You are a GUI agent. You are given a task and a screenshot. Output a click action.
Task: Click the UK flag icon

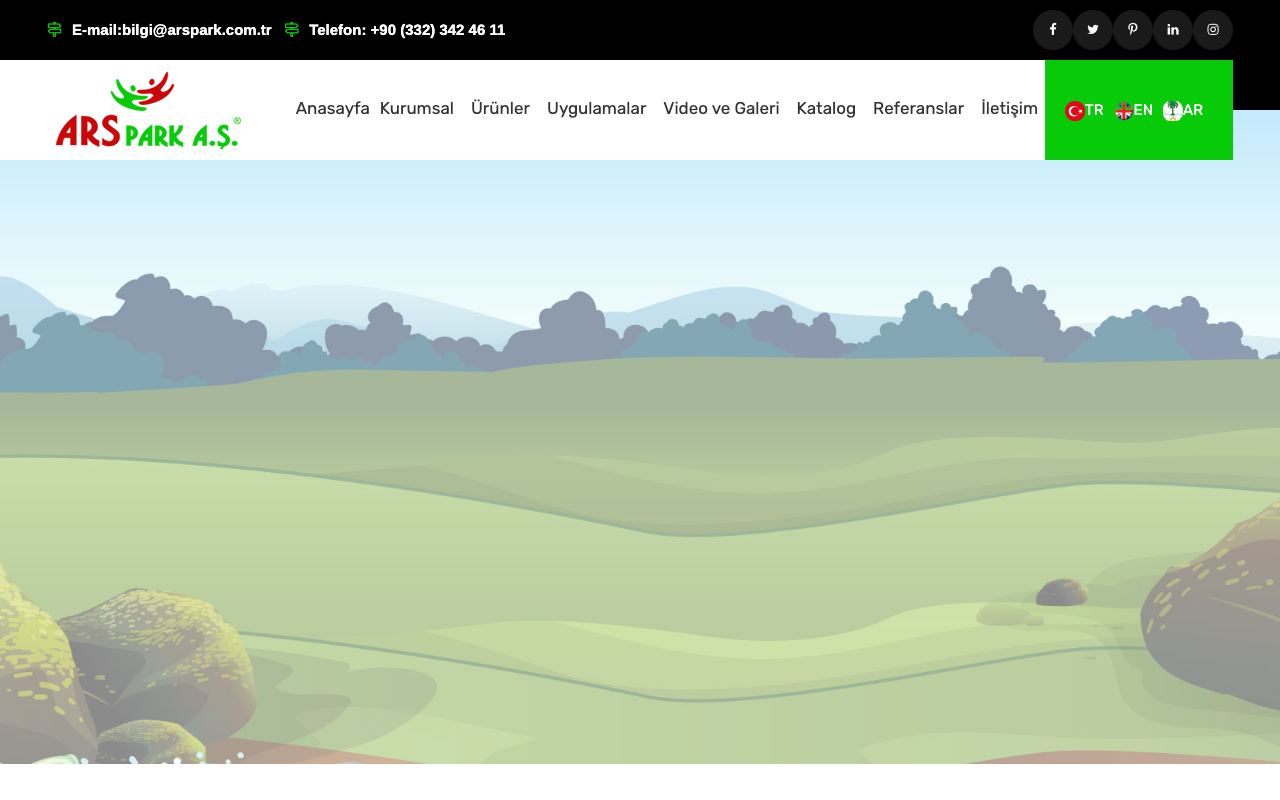pos(1123,111)
